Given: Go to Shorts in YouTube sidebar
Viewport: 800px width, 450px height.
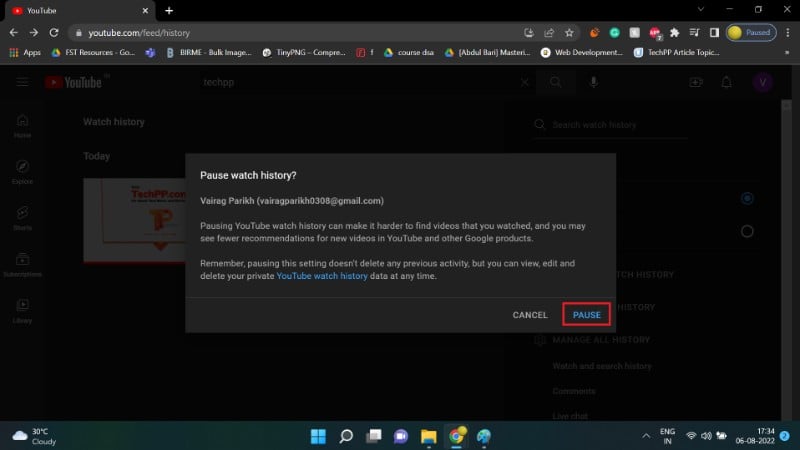Looking at the screenshot, I should [22, 218].
